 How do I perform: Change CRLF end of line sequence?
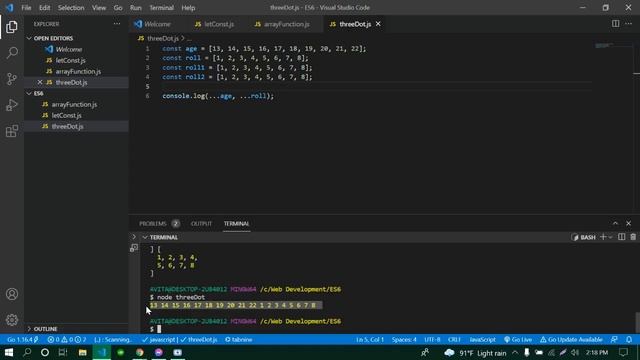point(454,340)
